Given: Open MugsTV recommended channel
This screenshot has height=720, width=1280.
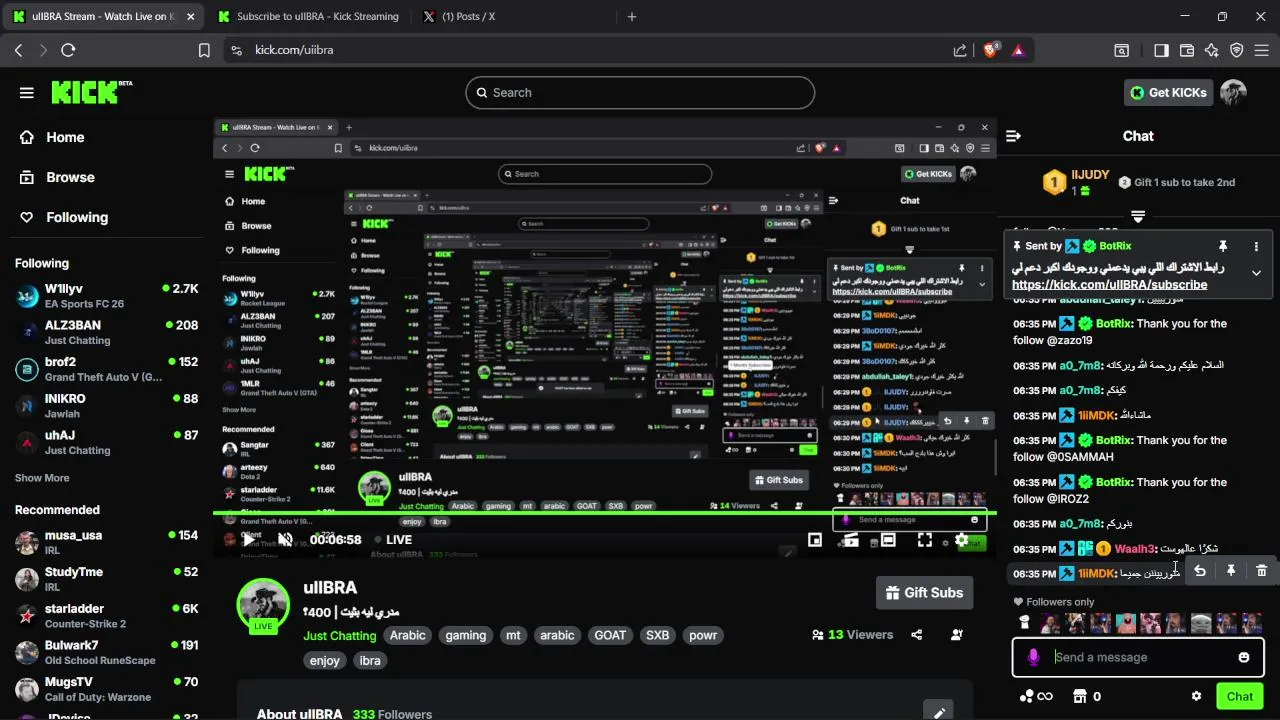Looking at the screenshot, I should tap(107, 689).
